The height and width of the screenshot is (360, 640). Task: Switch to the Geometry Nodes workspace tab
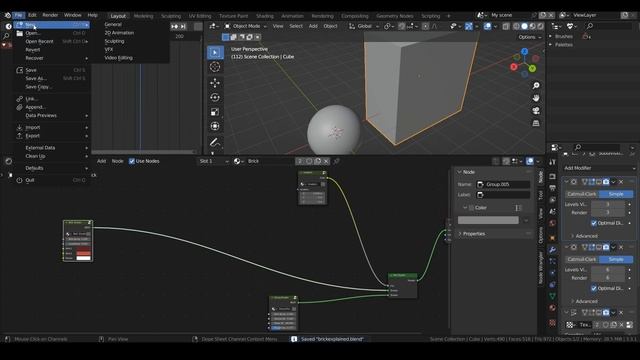(395, 16)
